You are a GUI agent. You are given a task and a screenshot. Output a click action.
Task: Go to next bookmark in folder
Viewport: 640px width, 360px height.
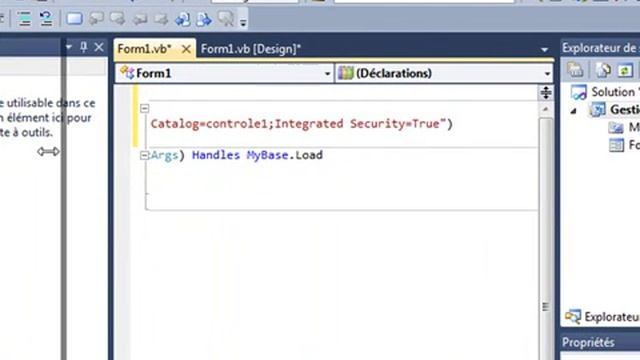tap(161, 19)
